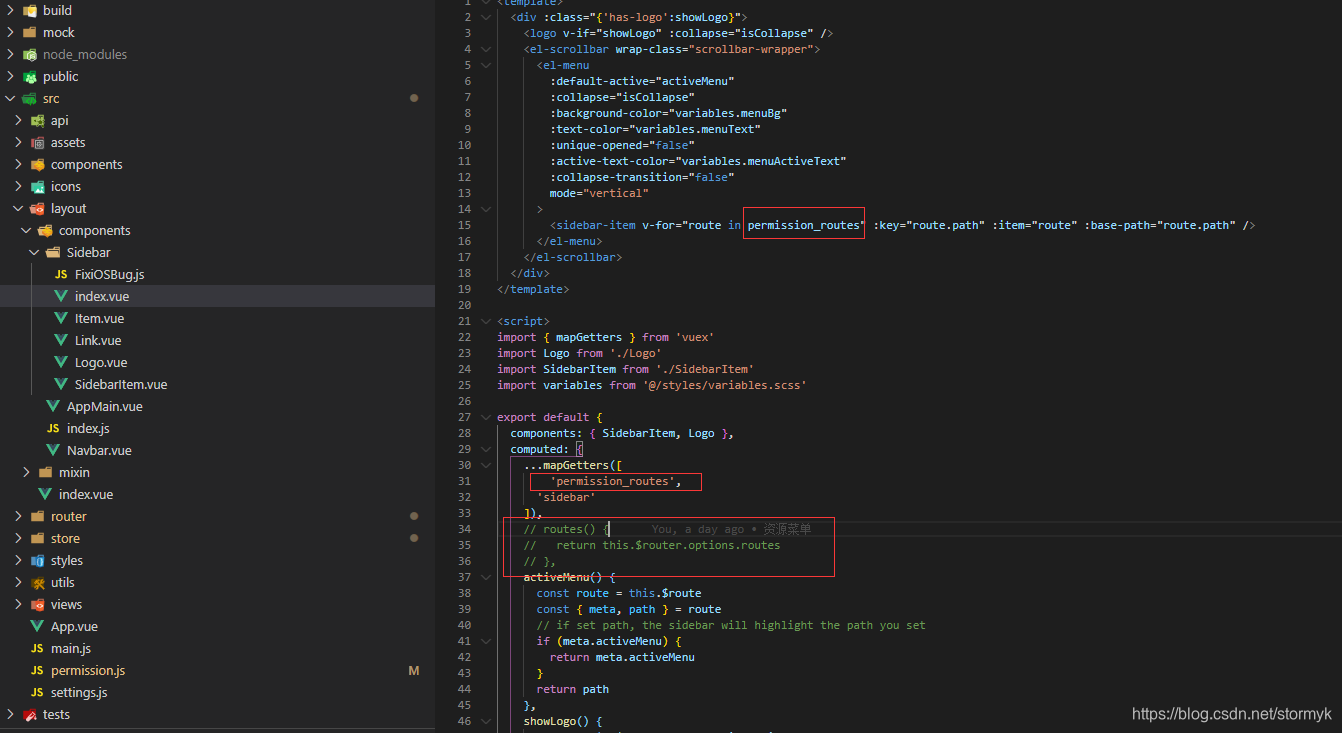The image size is (1342, 733).
Task: Click the JS icon of settings.js
Action: pos(37,692)
